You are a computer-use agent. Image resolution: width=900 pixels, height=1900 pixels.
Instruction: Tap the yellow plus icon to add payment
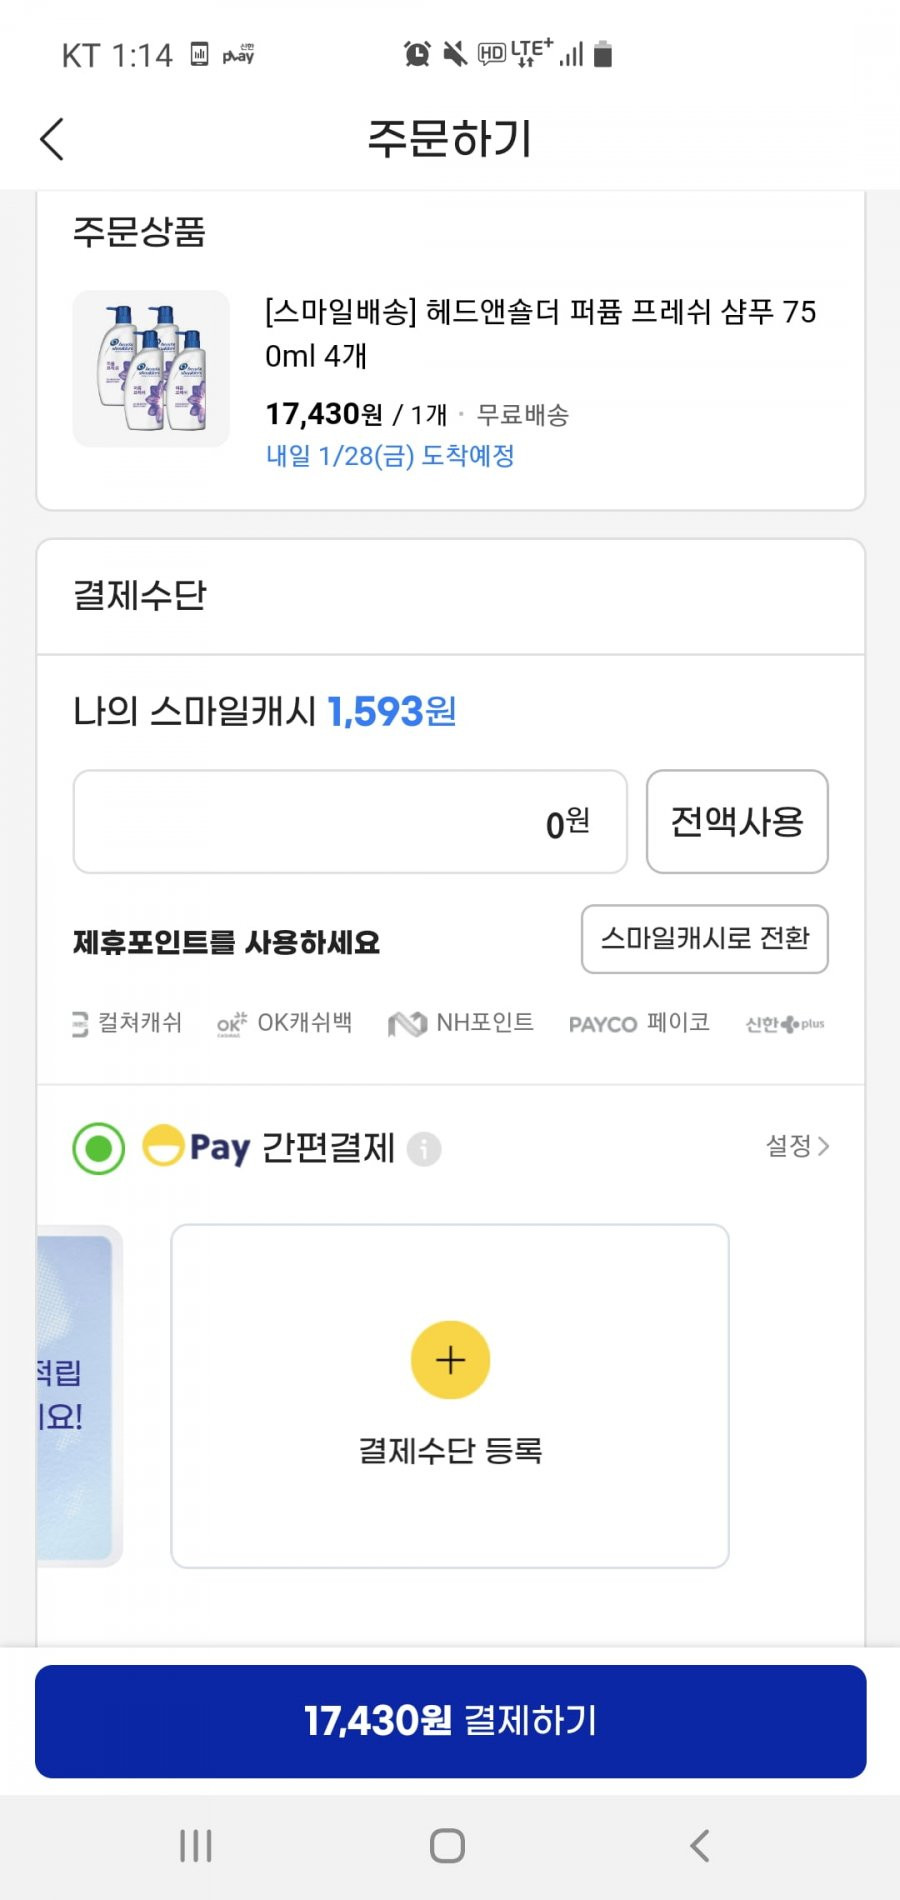click(x=450, y=1359)
